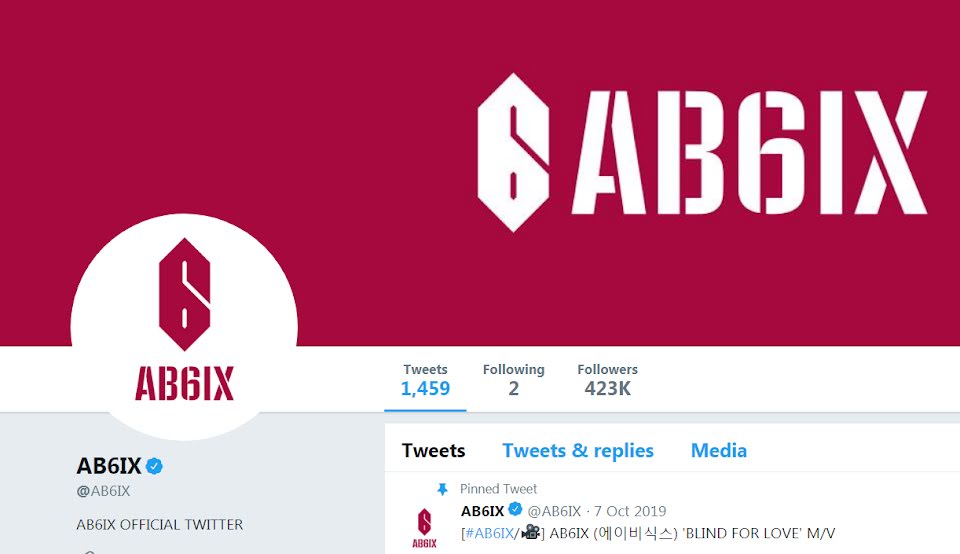Viewport: 960px width, 554px height.
Task: Click the white hexagon logo in the banner
Action: pyautogui.click(x=513, y=152)
